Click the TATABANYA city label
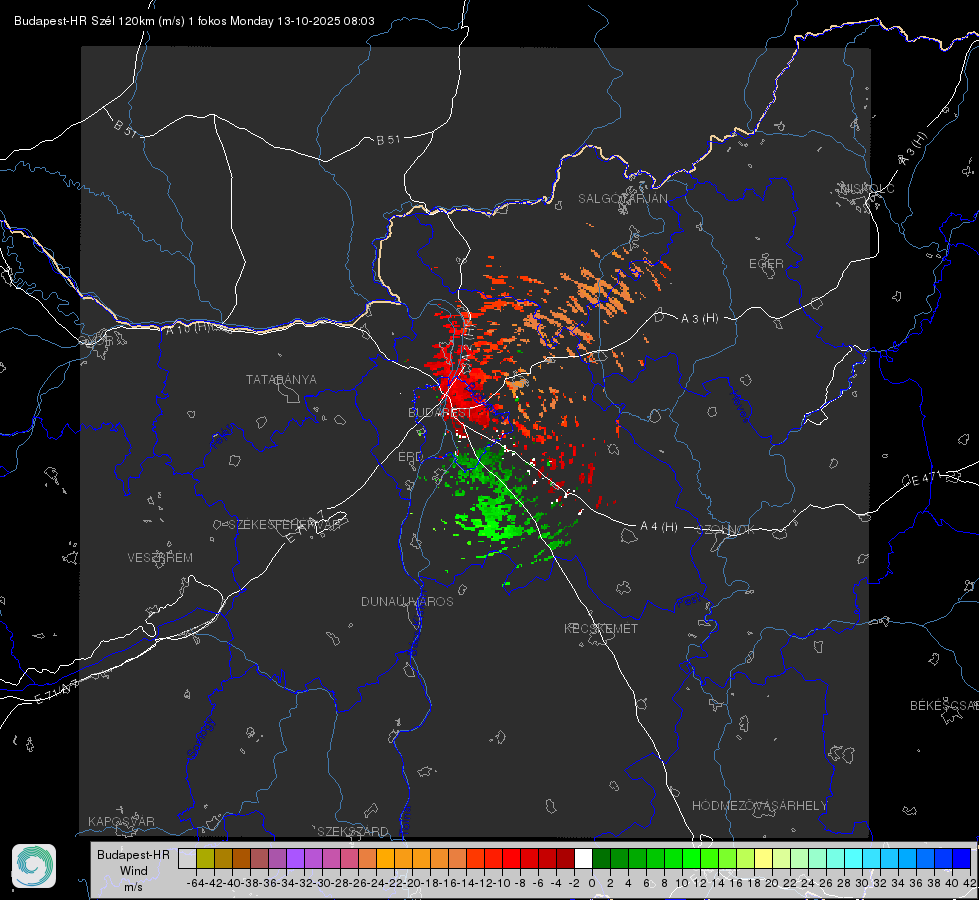 coord(281,379)
